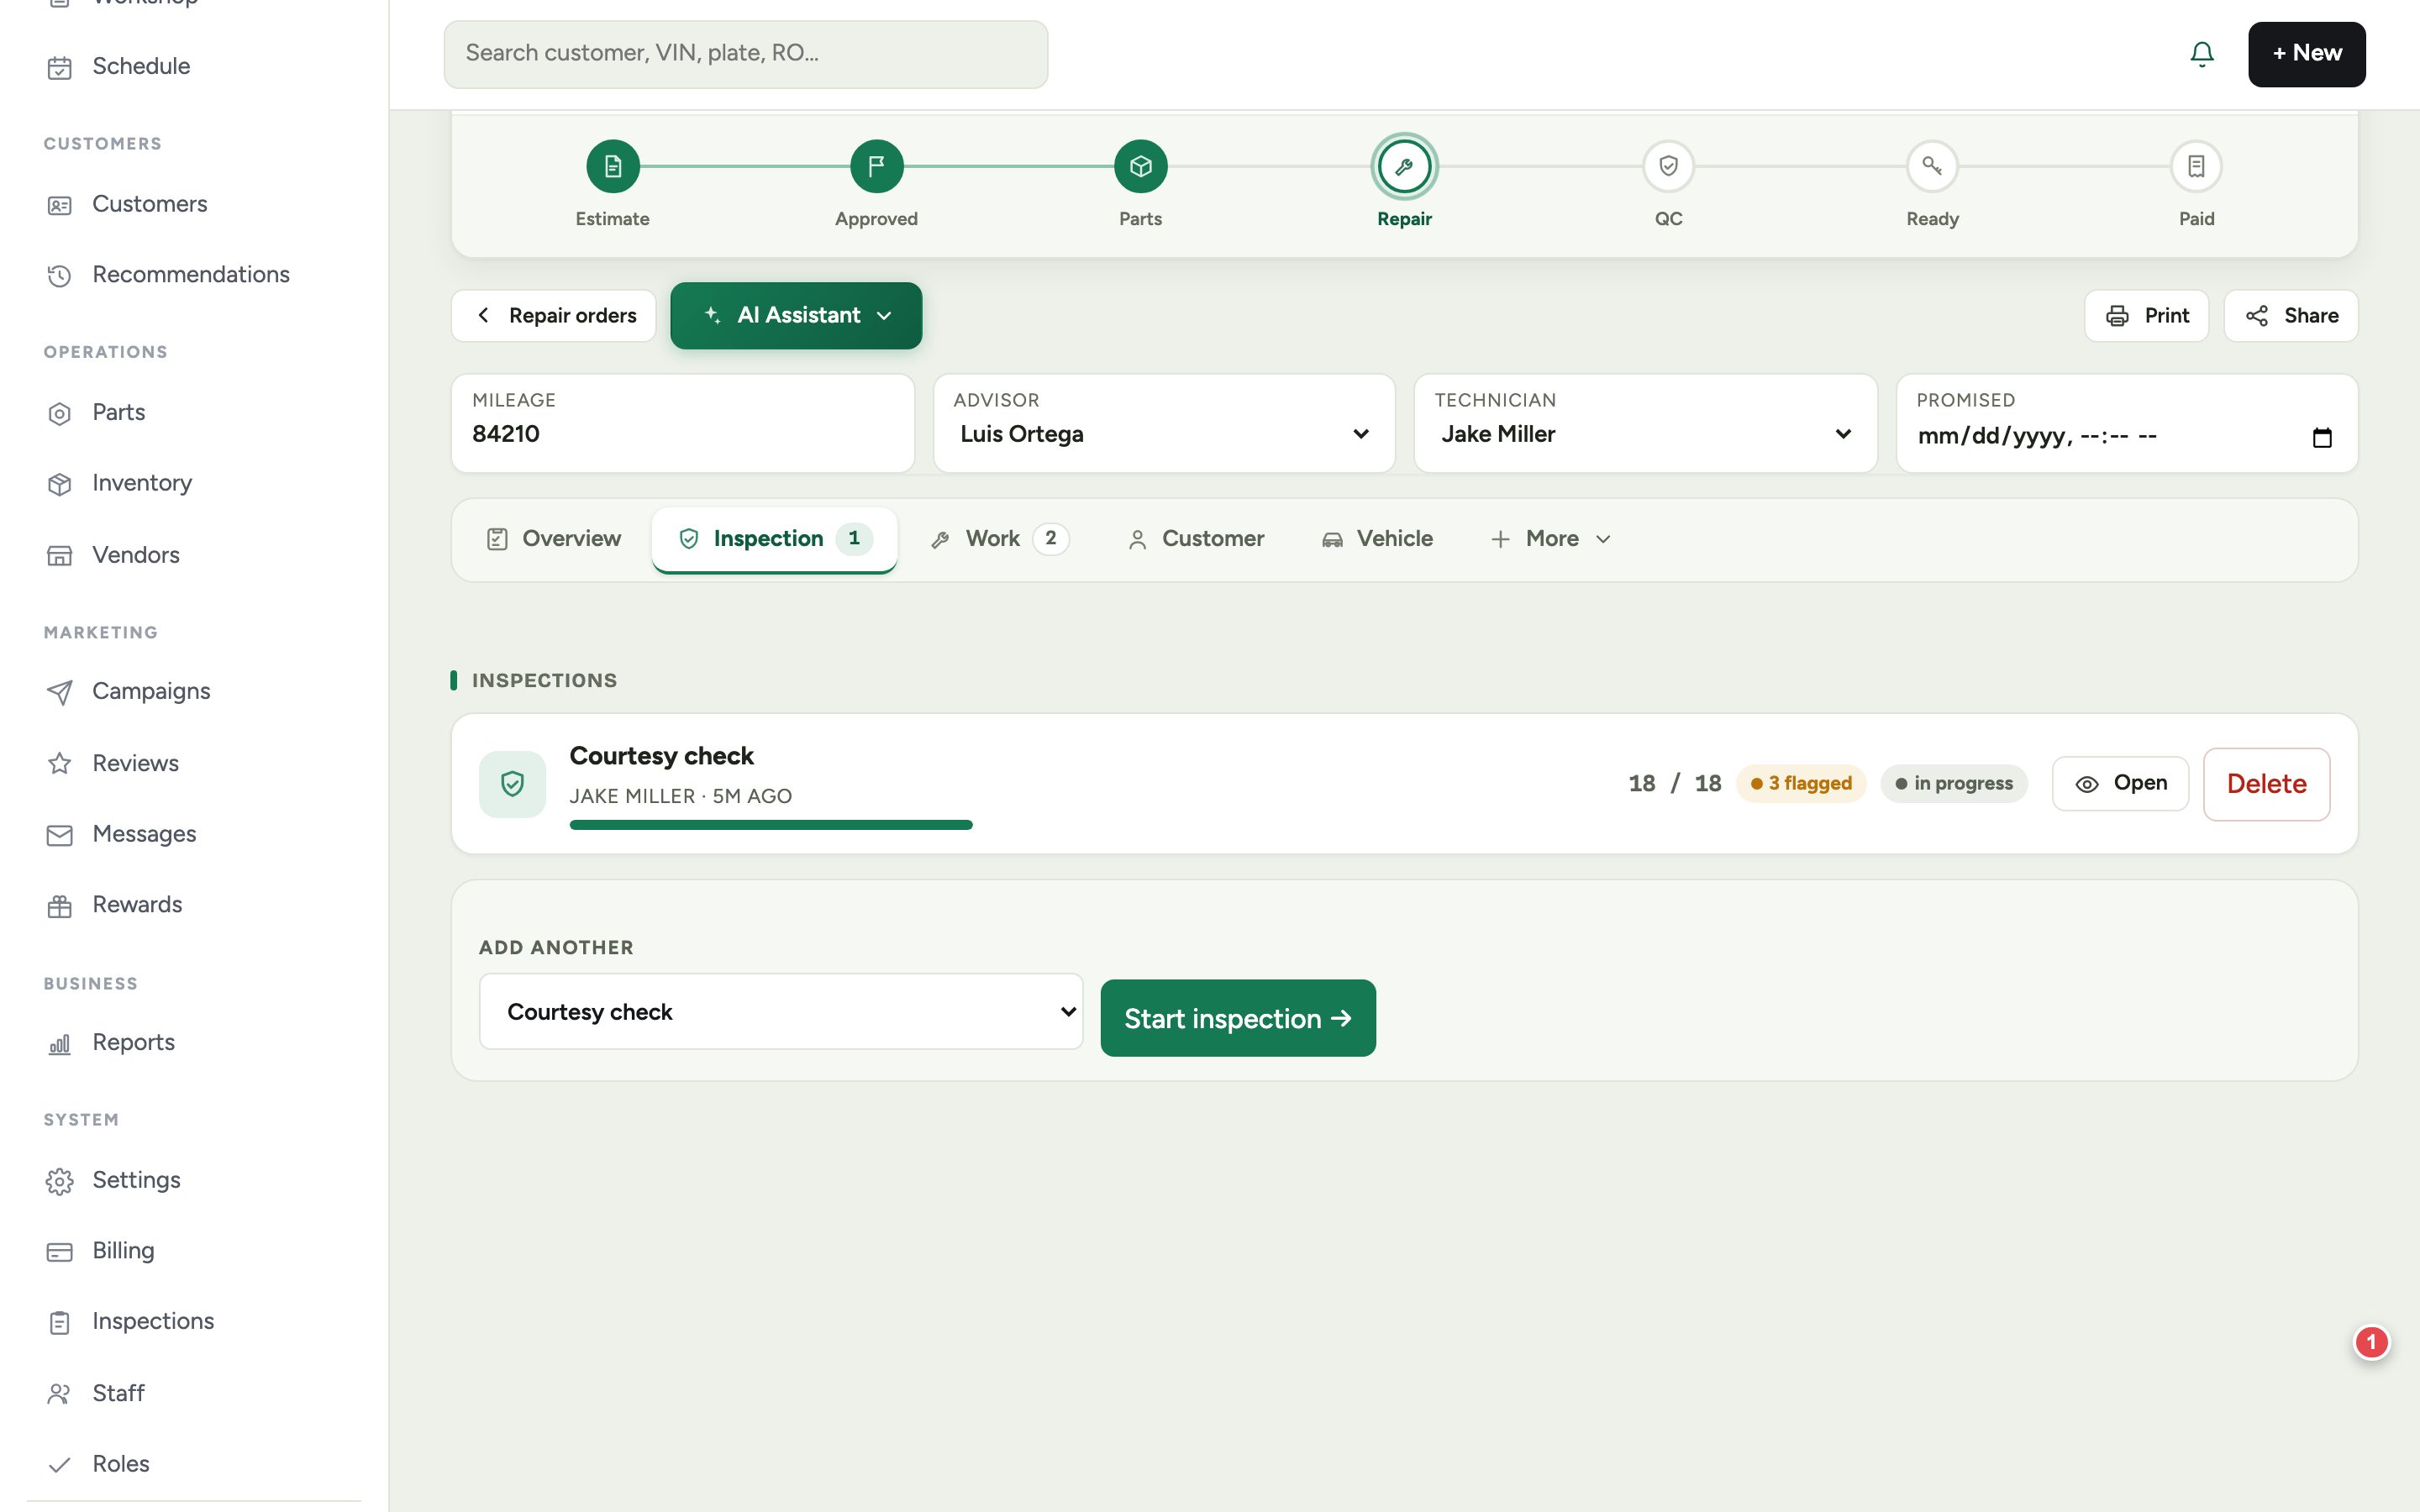Switch to the Overview tab
The width and height of the screenshot is (2420, 1512).
pos(553,539)
